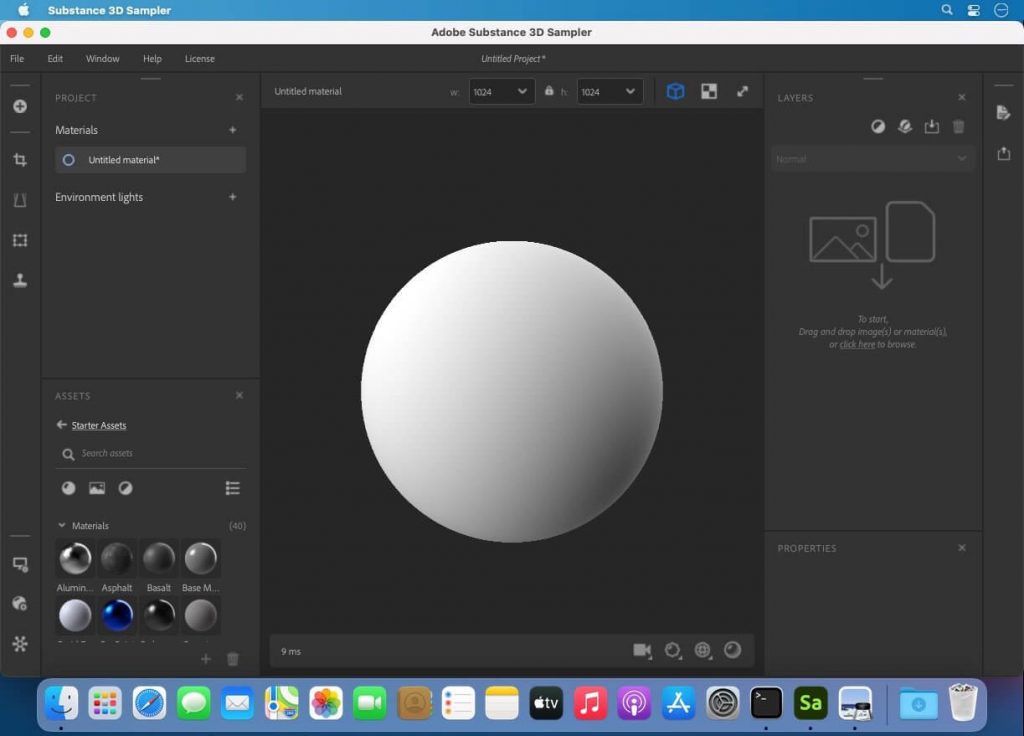Open the Window menu in the menu bar
1024x736 pixels.
(102, 58)
